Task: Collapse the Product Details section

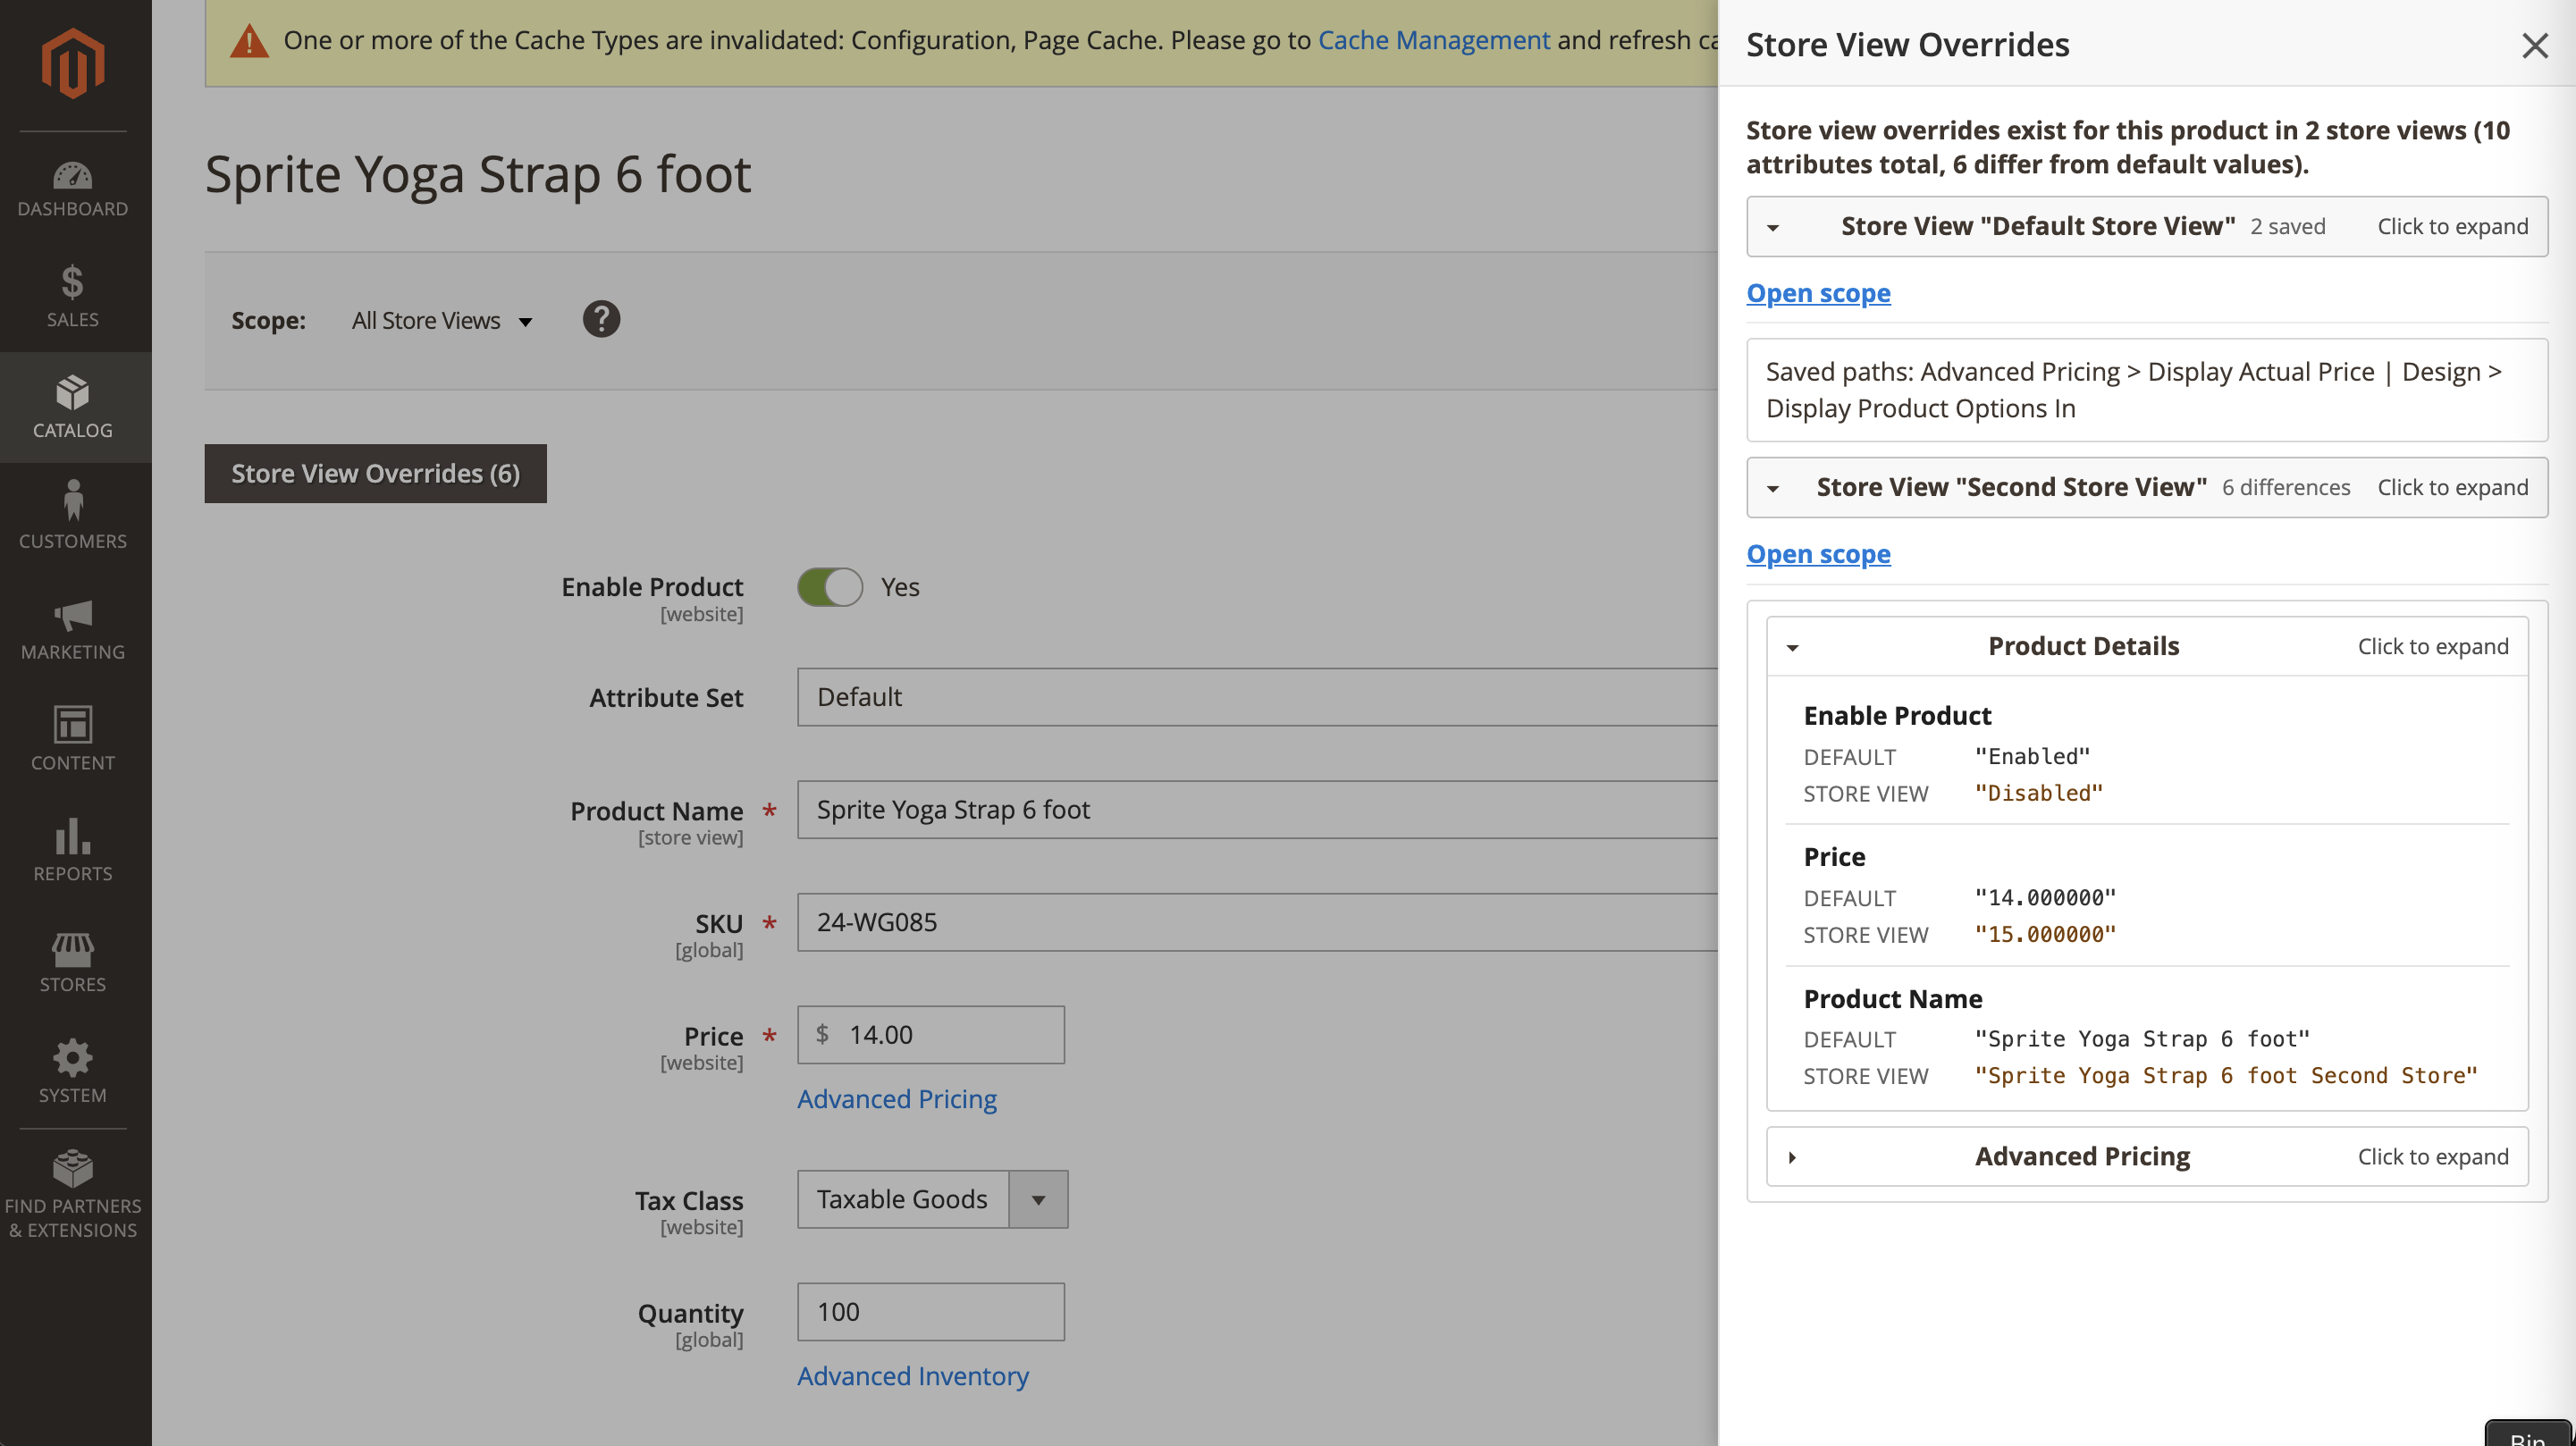Action: [x=2146, y=646]
